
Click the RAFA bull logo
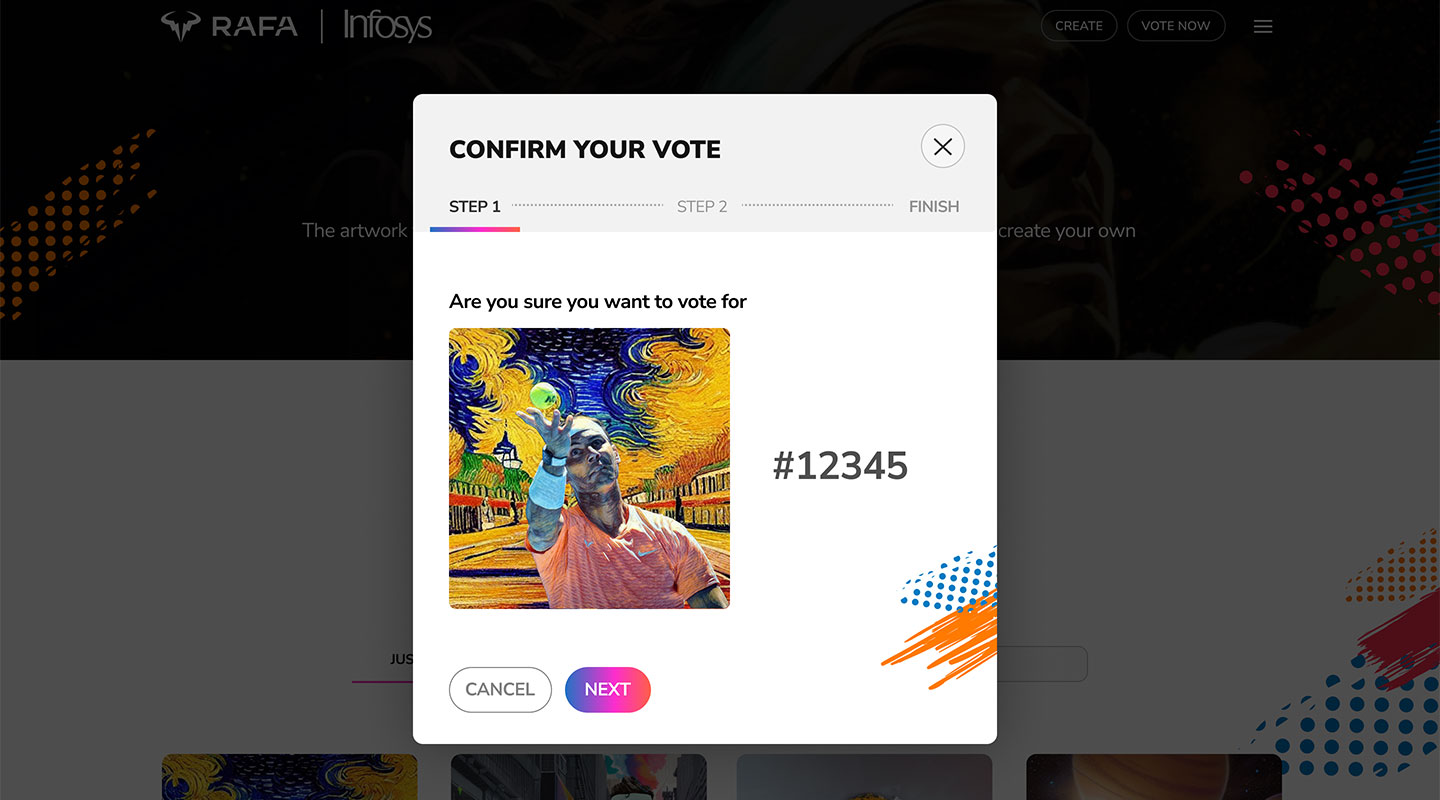click(x=229, y=26)
